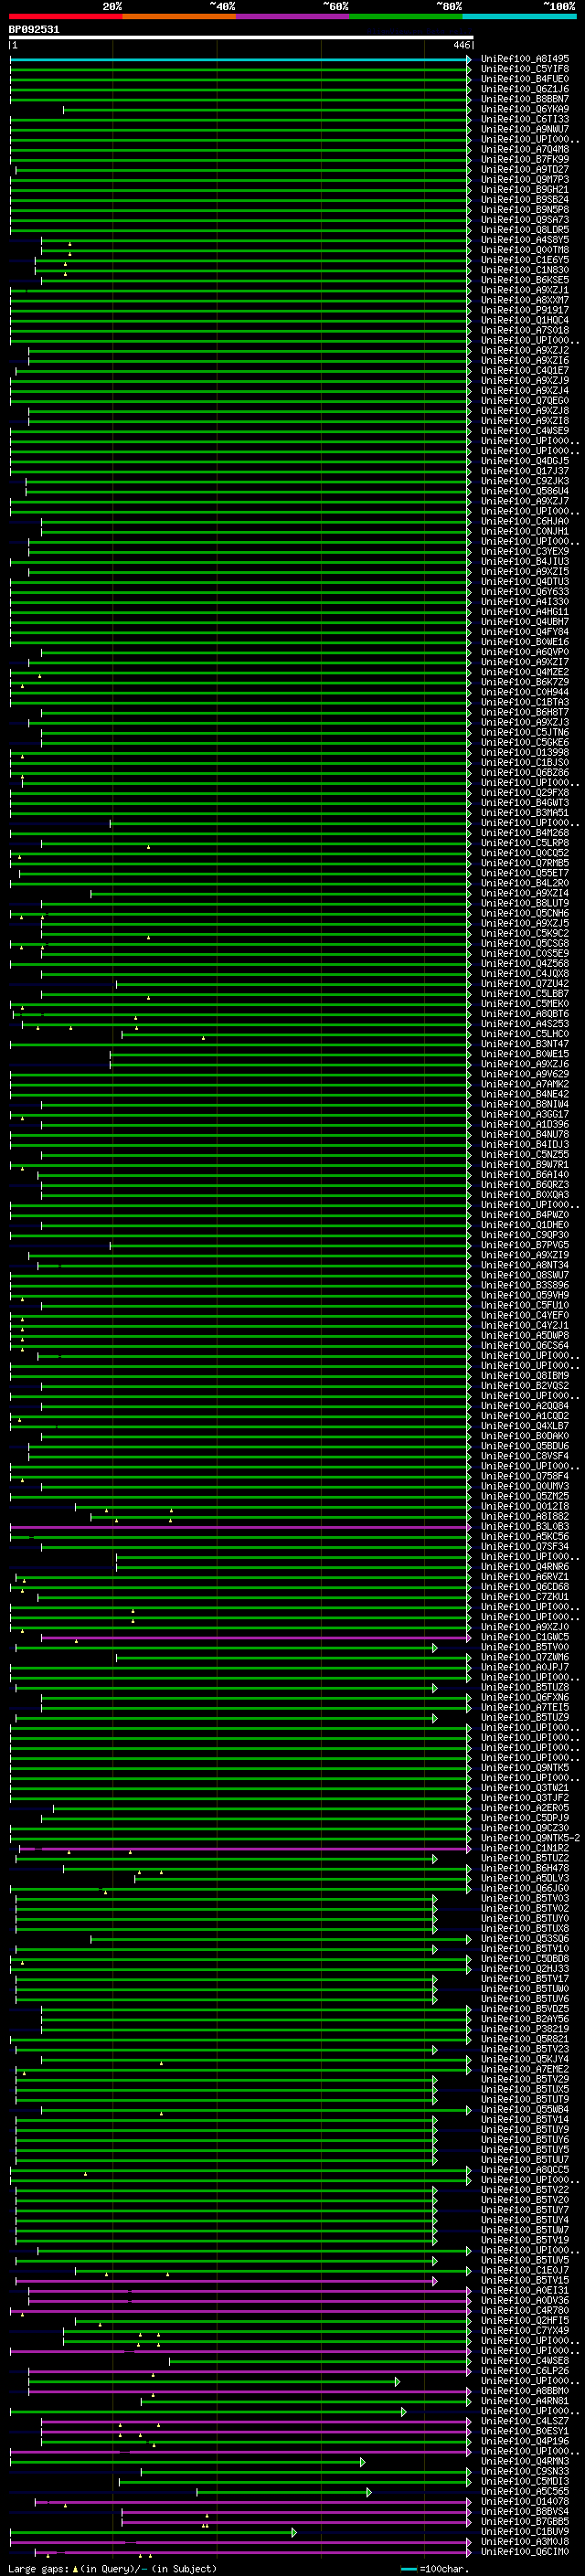Select the UniRef100_A9NWU7 label
The height and width of the screenshot is (2576, 585).
pos(525,129)
